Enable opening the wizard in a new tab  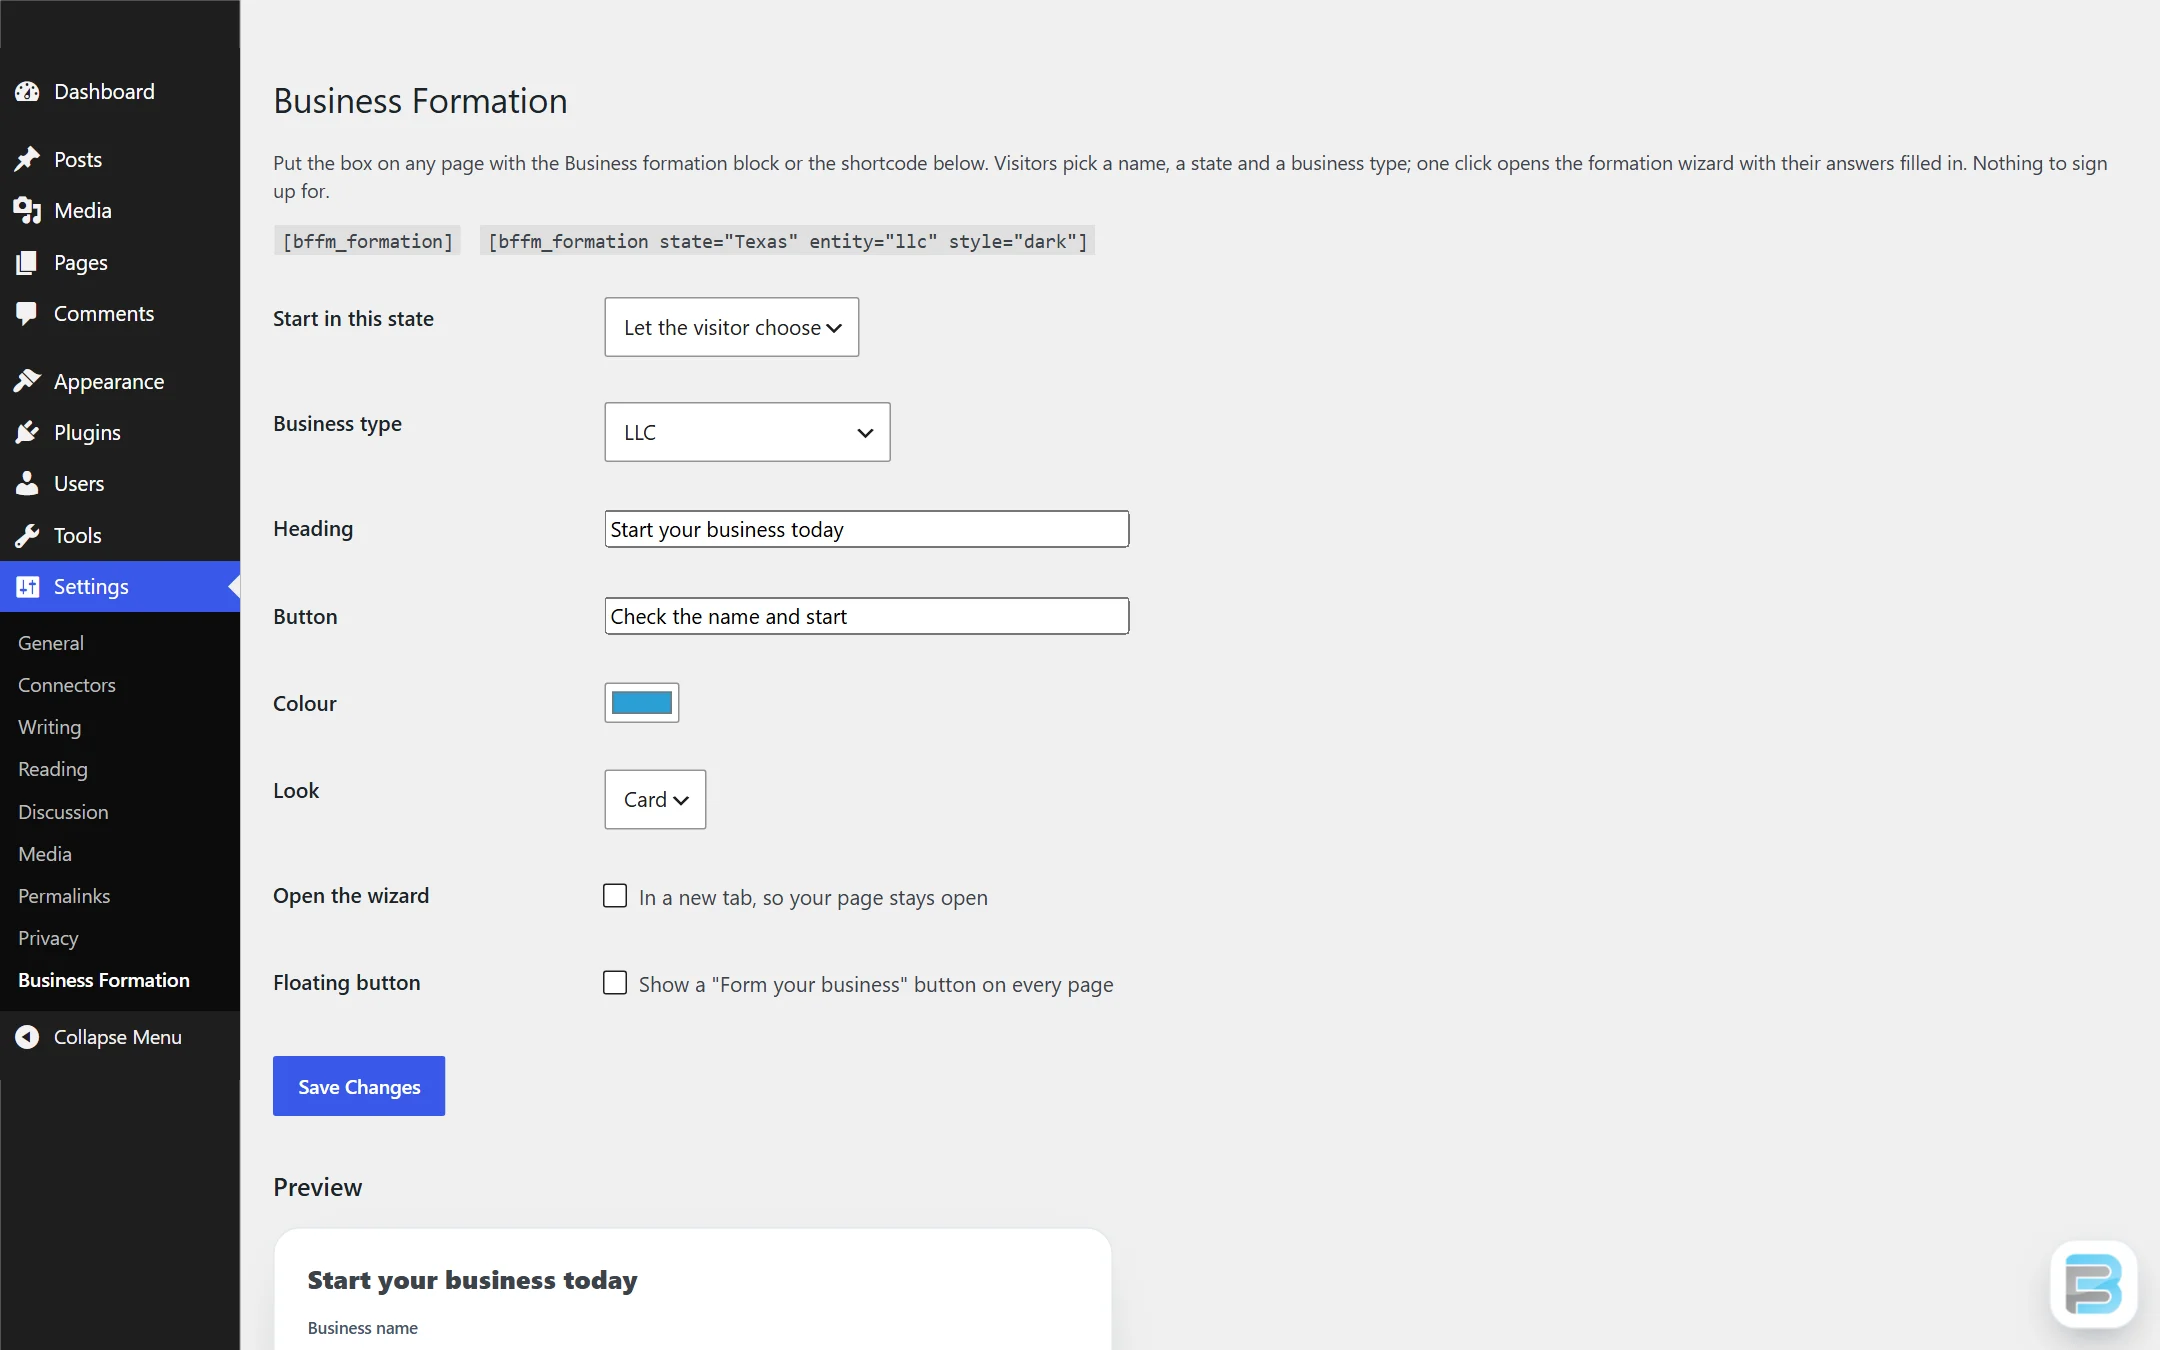tap(615, 896)
